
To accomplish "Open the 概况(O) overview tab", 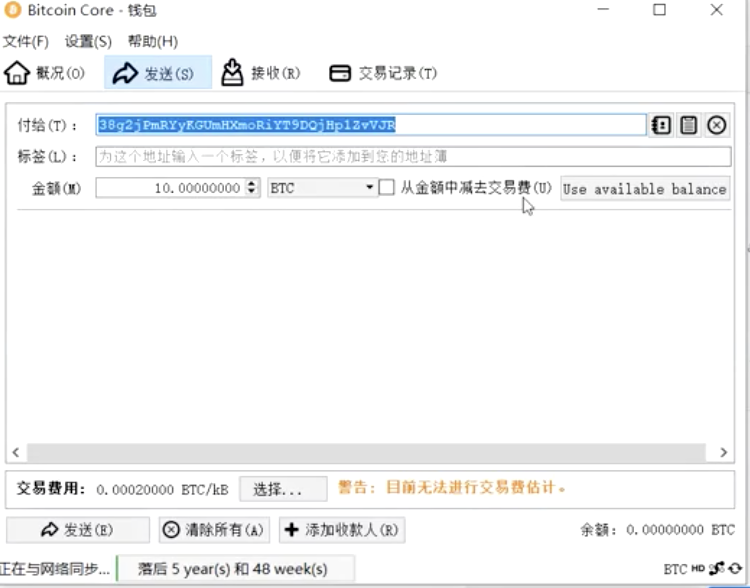I will click(44, 73).
